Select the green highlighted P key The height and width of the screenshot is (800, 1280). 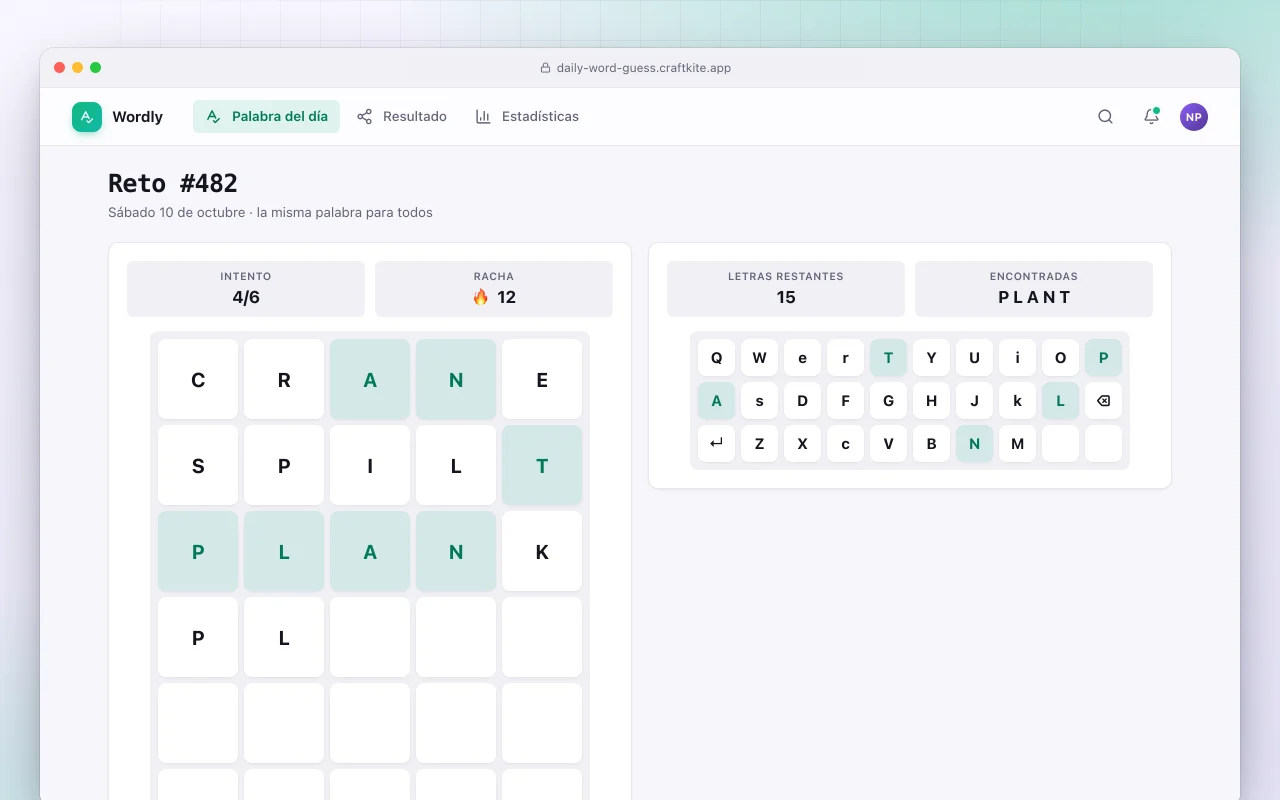(x=1103, y=358)
